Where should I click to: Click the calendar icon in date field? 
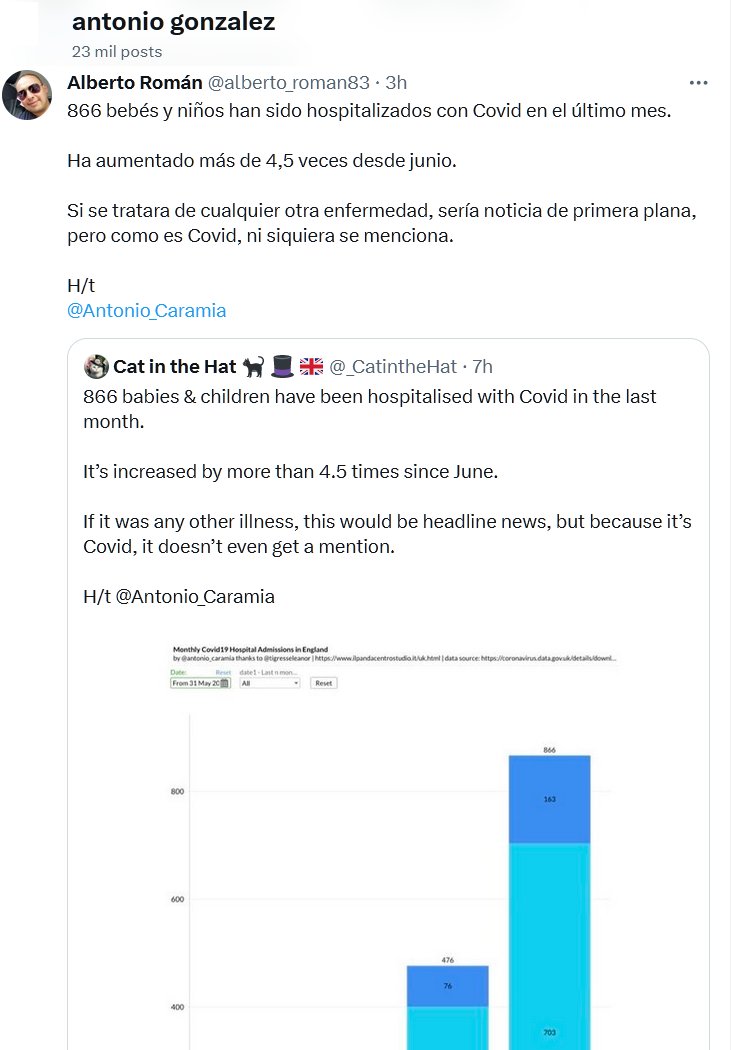pyautogui.click(x=225, y=683)
